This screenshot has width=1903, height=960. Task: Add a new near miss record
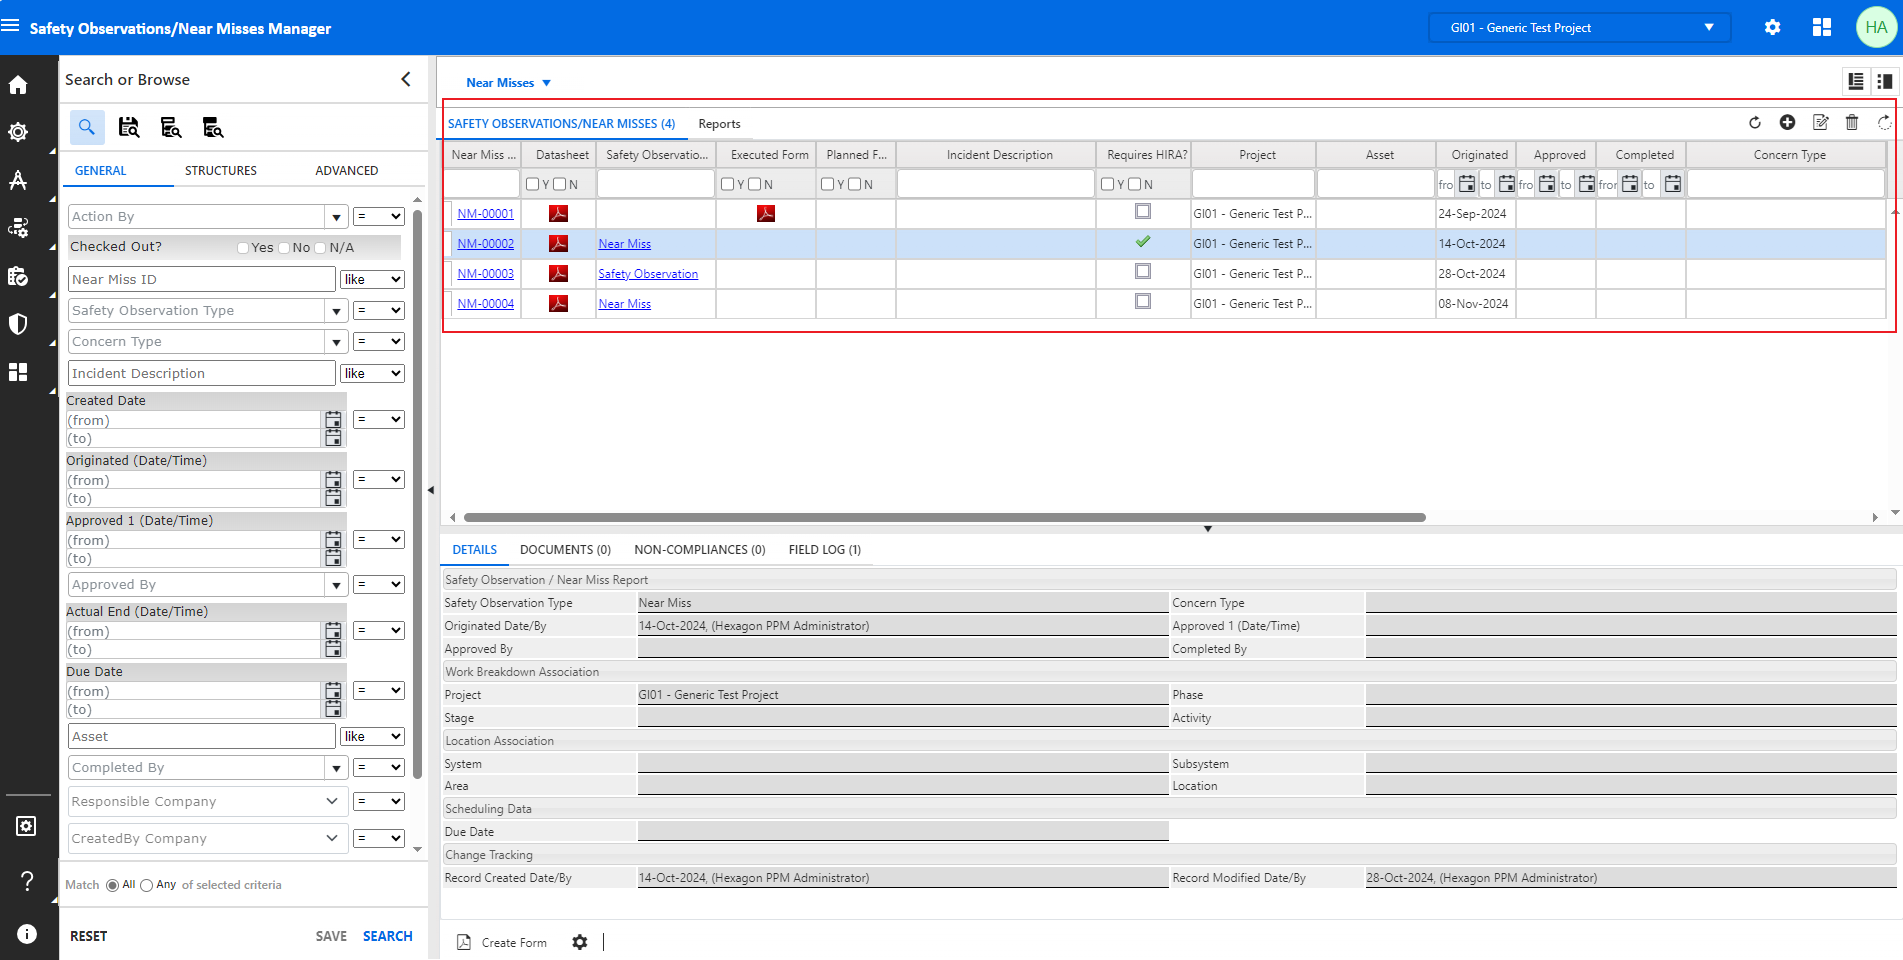tap(1787, 122)
